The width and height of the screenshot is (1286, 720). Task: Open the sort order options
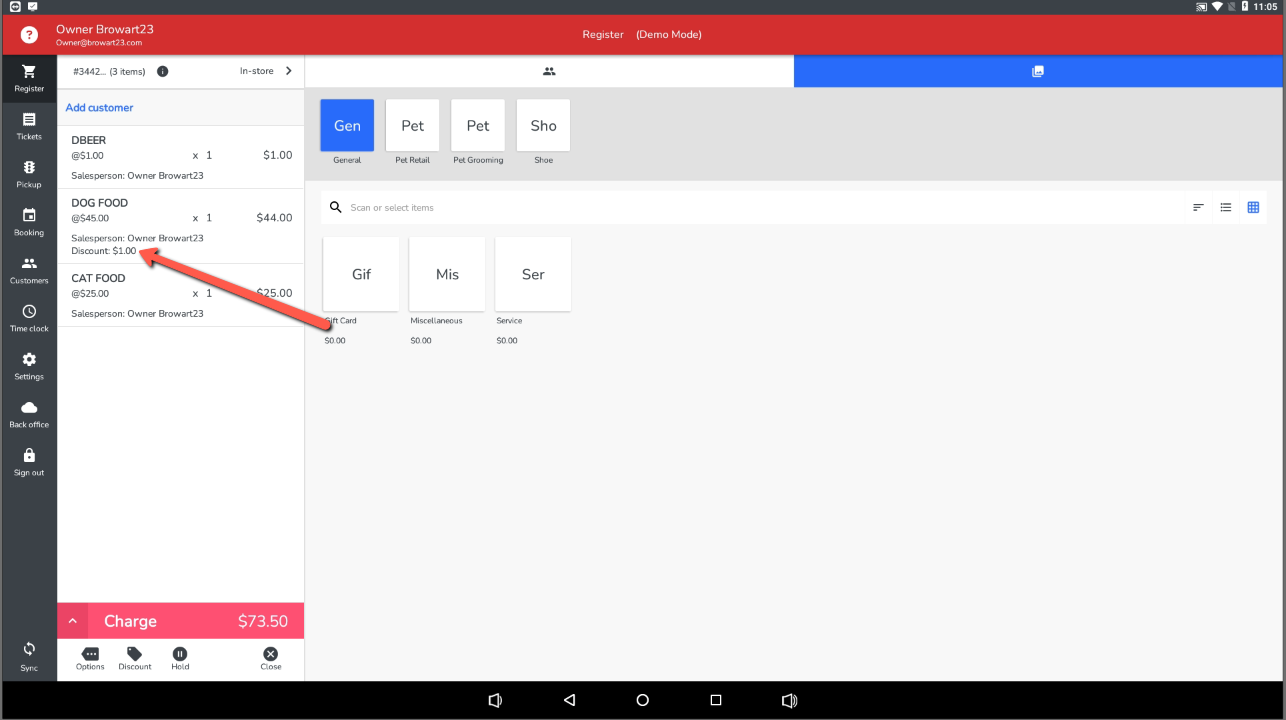point(1198,208)
